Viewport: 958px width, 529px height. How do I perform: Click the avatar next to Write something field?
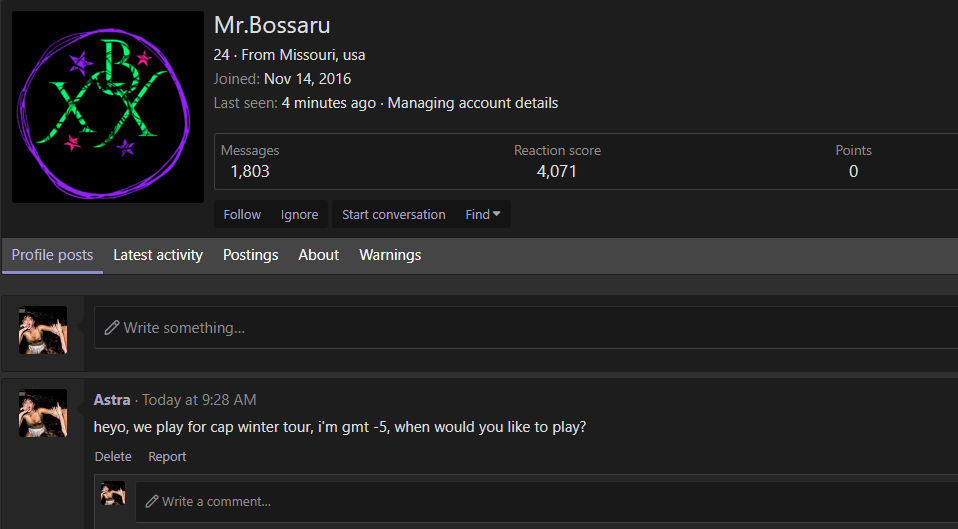tap(43, 330)
